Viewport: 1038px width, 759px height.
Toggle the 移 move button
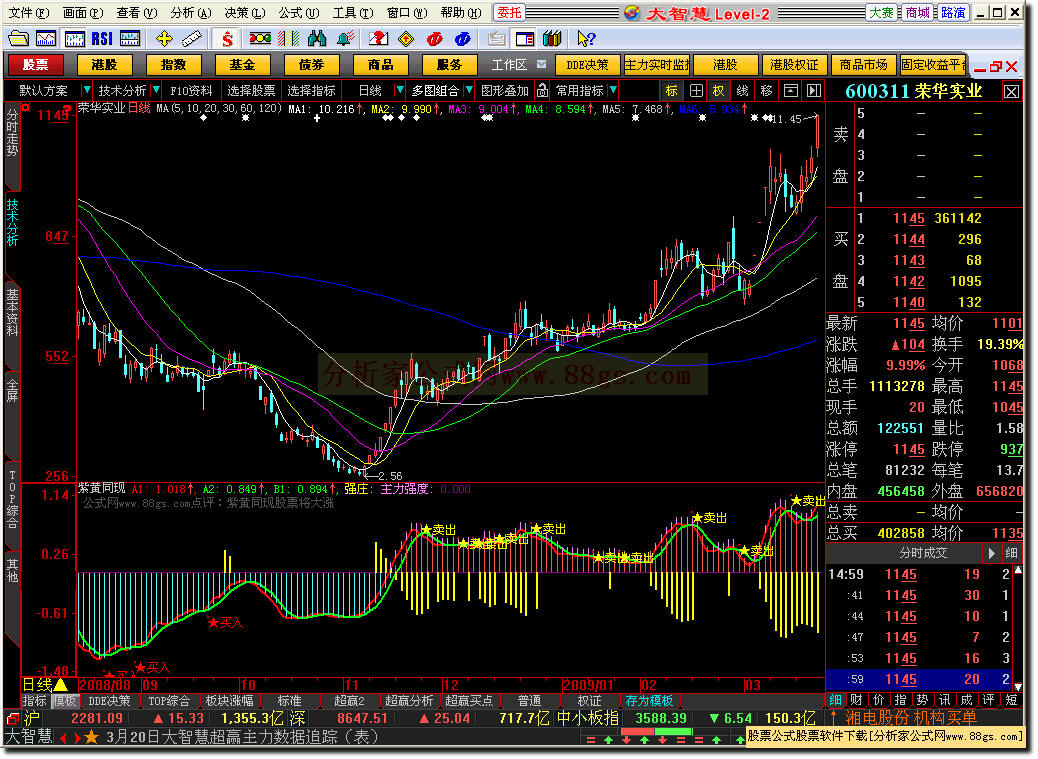(767, 91)
